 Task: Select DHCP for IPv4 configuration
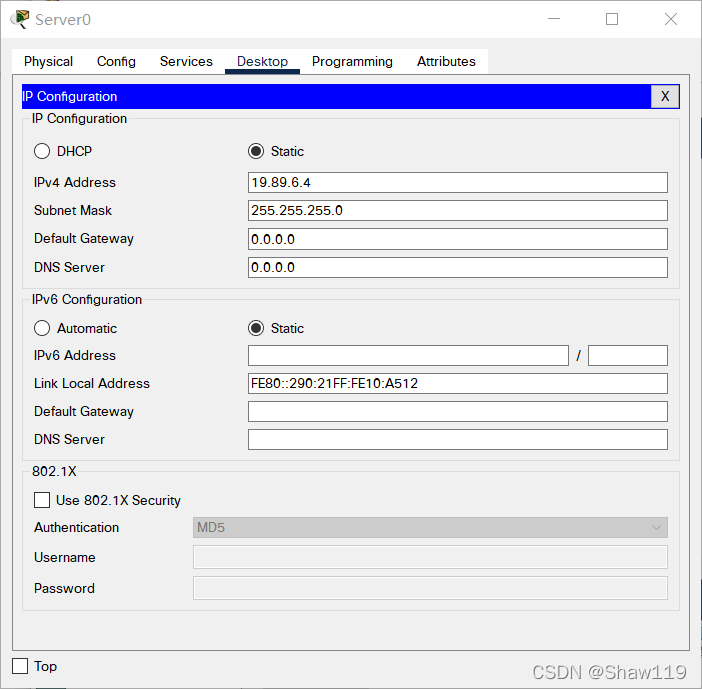coord(42,152)
